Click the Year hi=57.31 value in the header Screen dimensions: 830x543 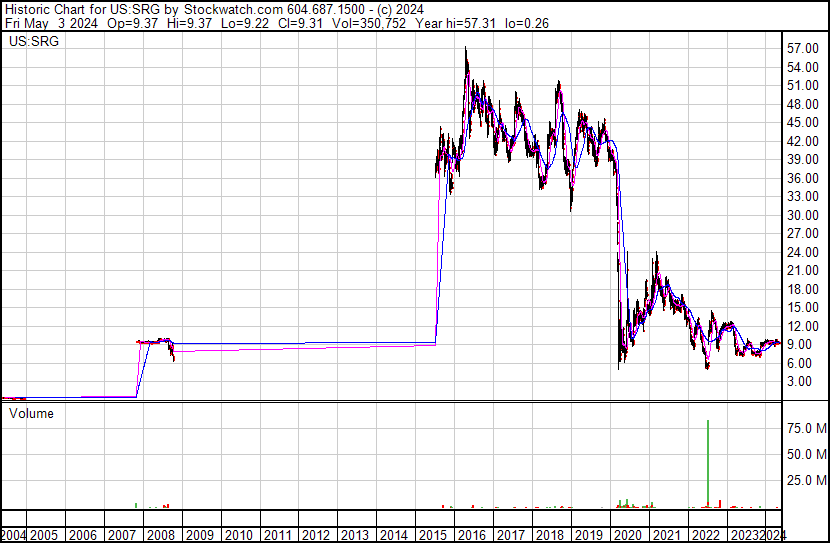coord(456,23)
